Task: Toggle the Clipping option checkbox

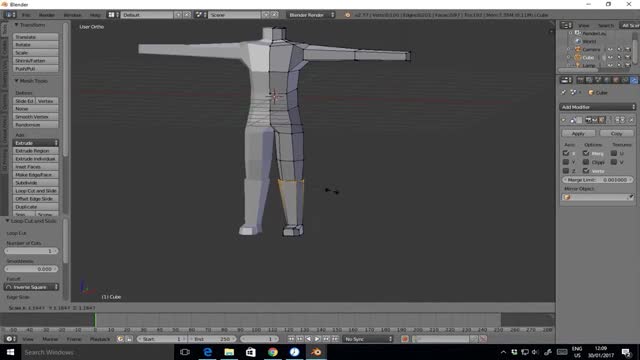Action: (586, 162)
